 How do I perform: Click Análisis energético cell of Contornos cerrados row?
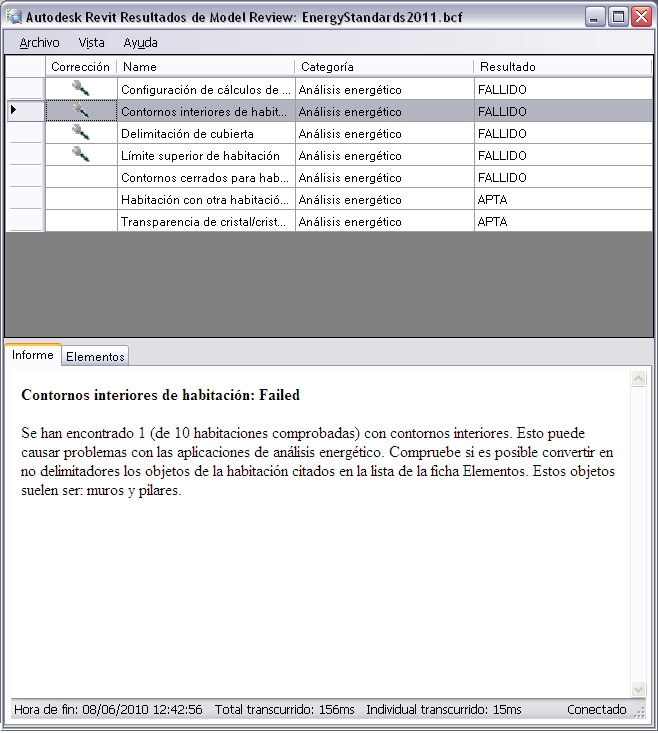[384, 178]
